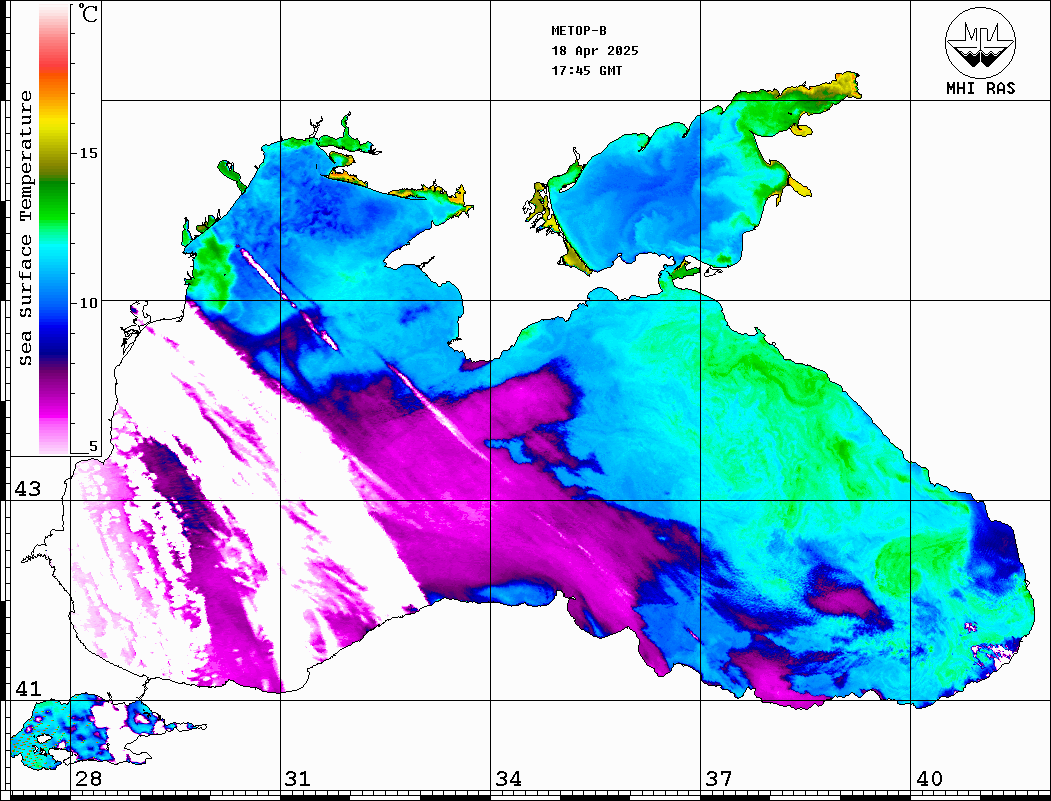Click latitude label '43'
This screenshot has width=1051, height=801.
28,489
